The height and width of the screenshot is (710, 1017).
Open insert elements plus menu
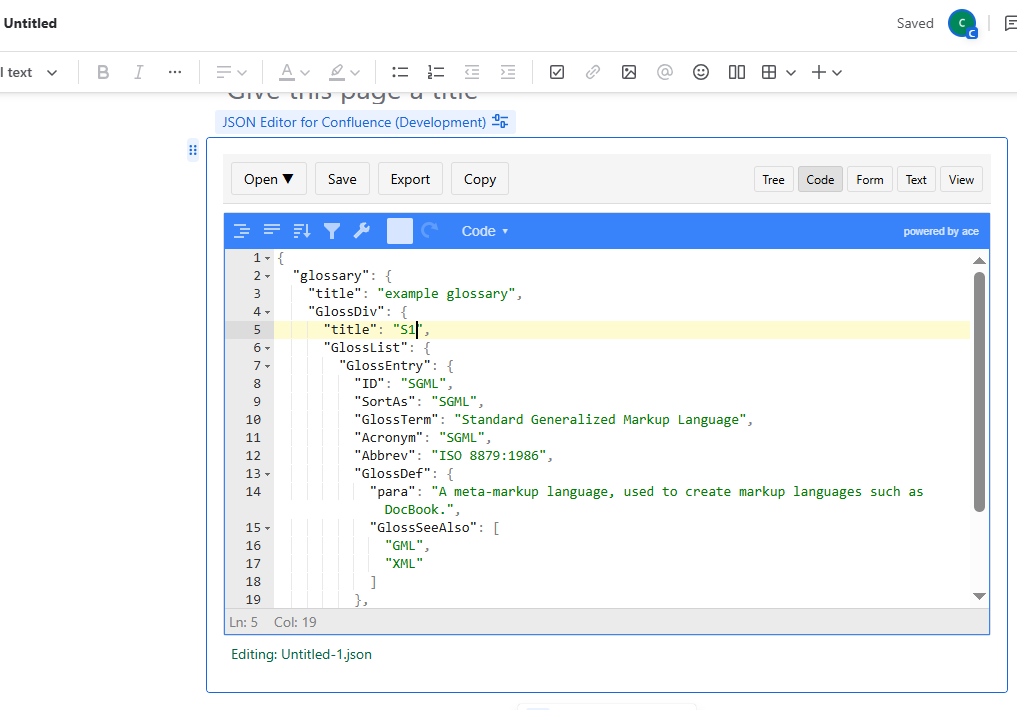pyautogui.click(x=826, y=72)
